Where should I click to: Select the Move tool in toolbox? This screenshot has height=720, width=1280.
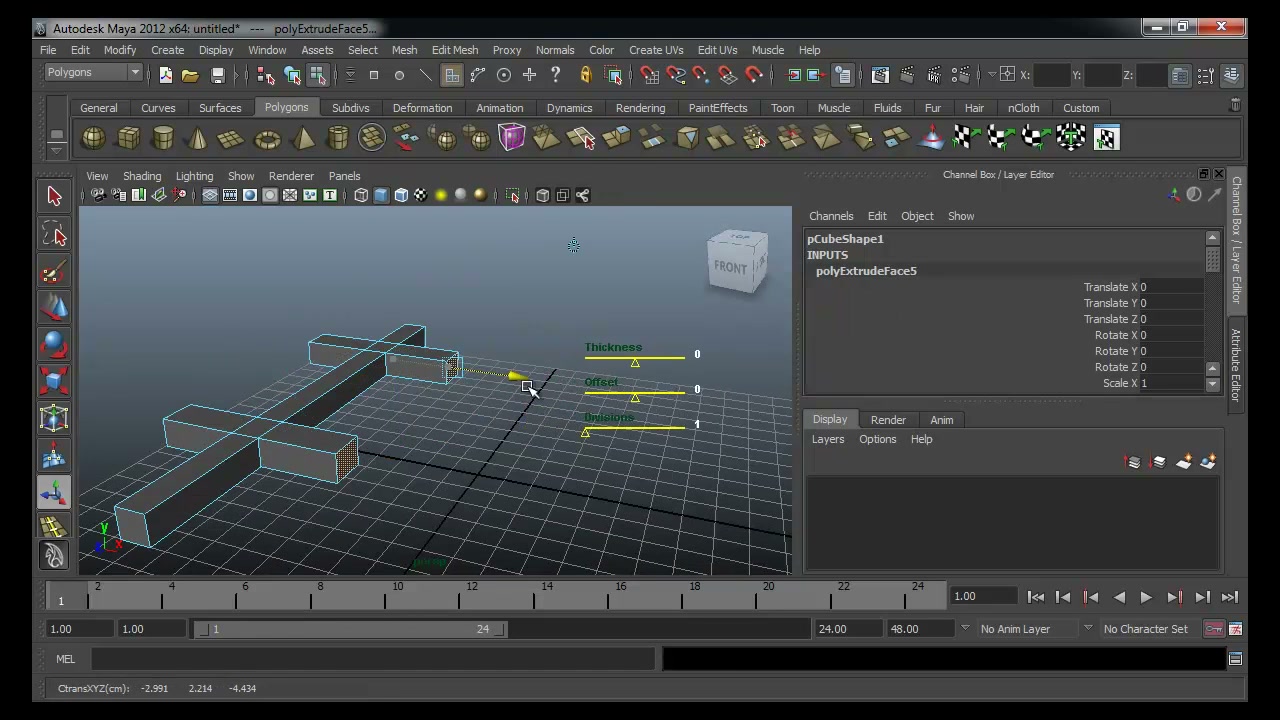coord(54,308)
